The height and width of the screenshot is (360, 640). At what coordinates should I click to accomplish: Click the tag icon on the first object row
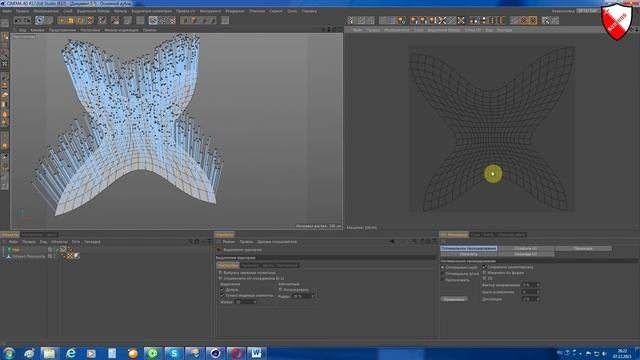tap(63, 249)
